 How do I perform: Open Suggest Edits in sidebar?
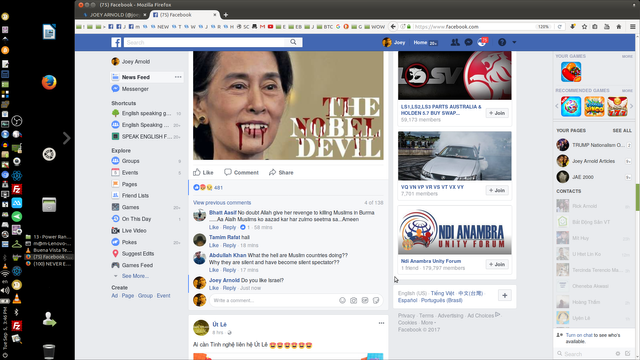(x=138, y=253)
